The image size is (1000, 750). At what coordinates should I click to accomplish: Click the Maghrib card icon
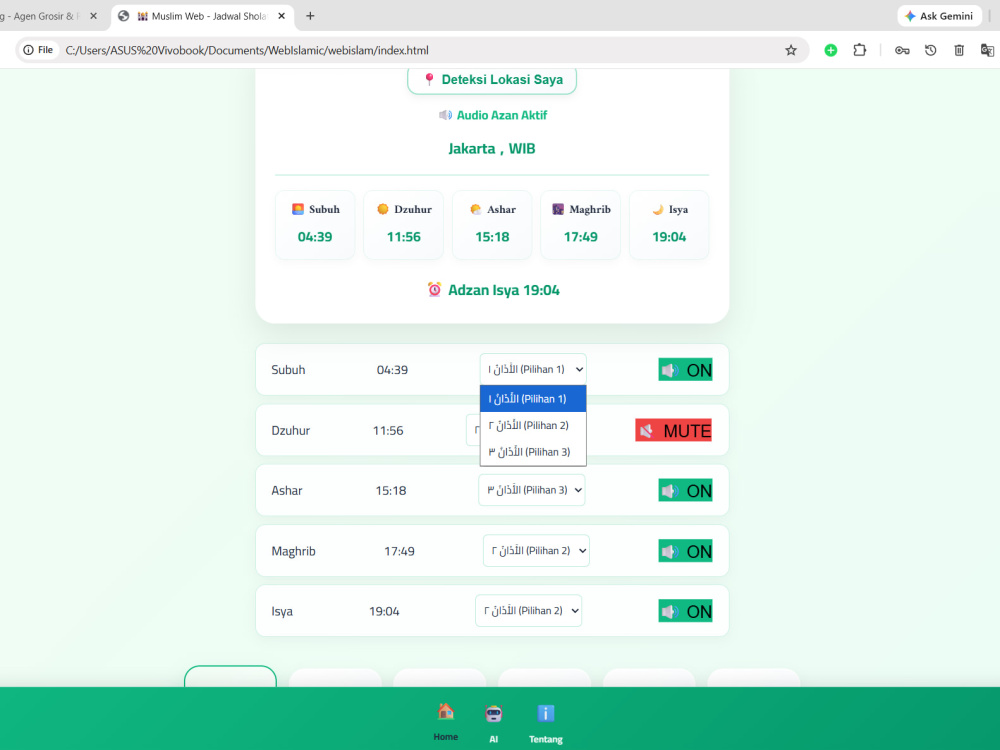[x=558, y=209]
